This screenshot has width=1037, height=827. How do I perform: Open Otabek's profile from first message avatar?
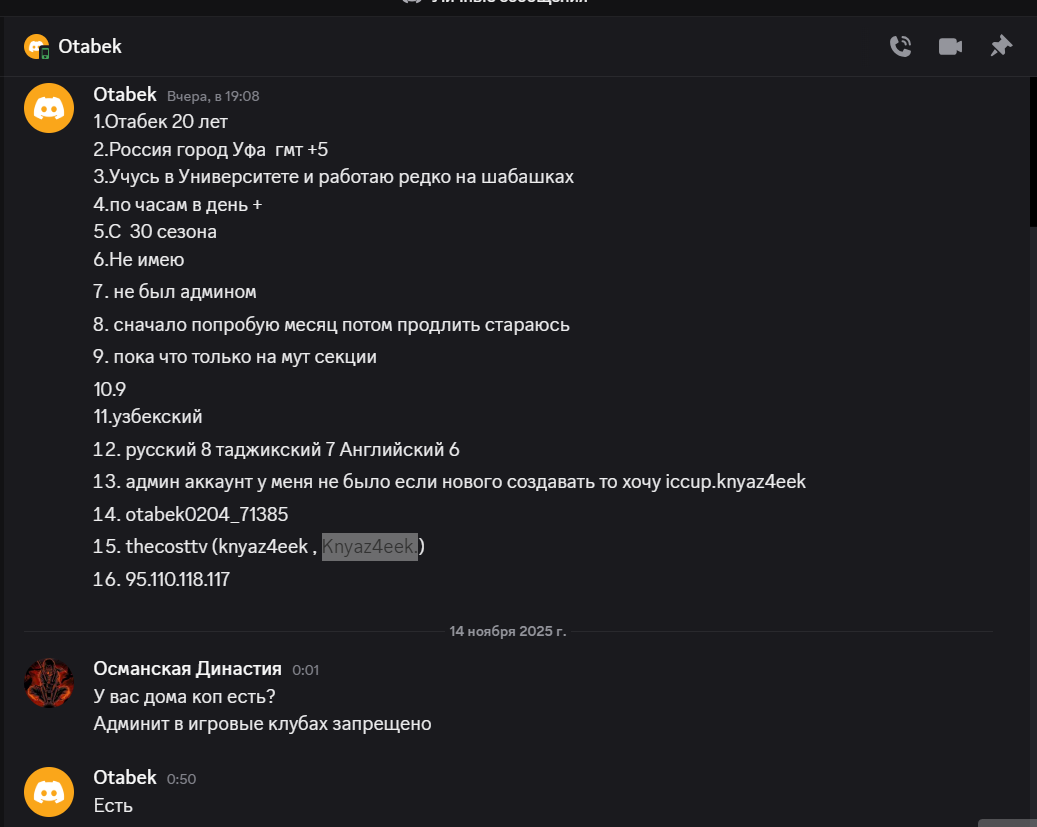click(x=49, y=108)
